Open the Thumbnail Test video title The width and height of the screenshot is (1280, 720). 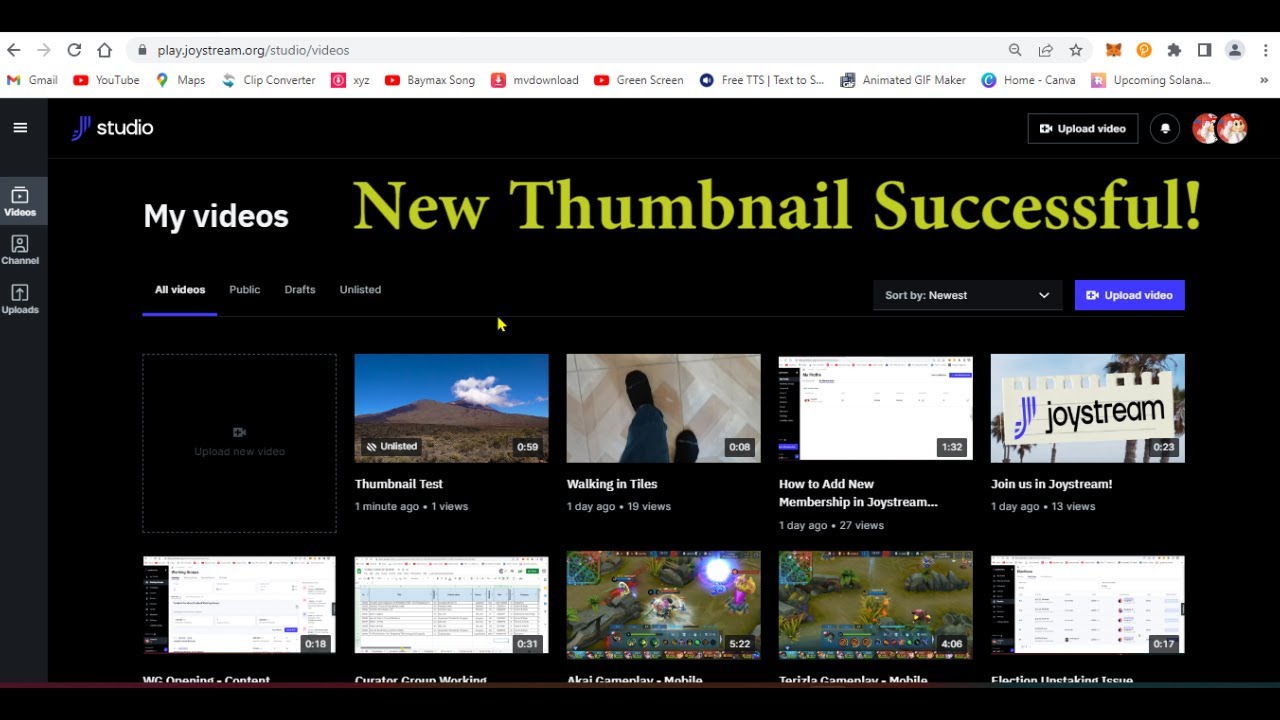pos(399,484)
